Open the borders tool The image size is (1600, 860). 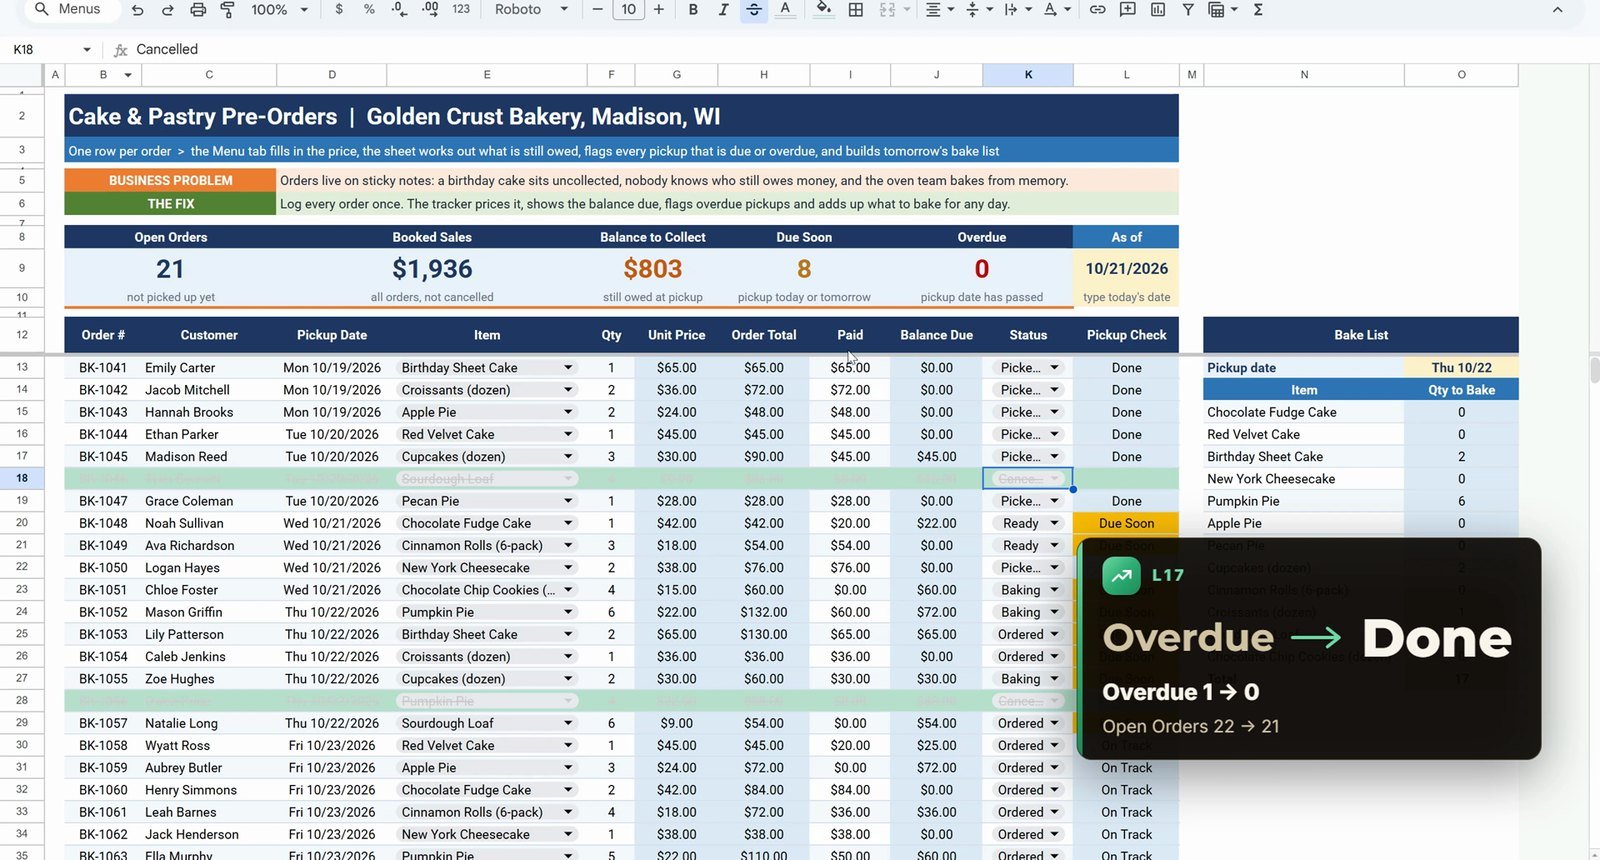856,9
